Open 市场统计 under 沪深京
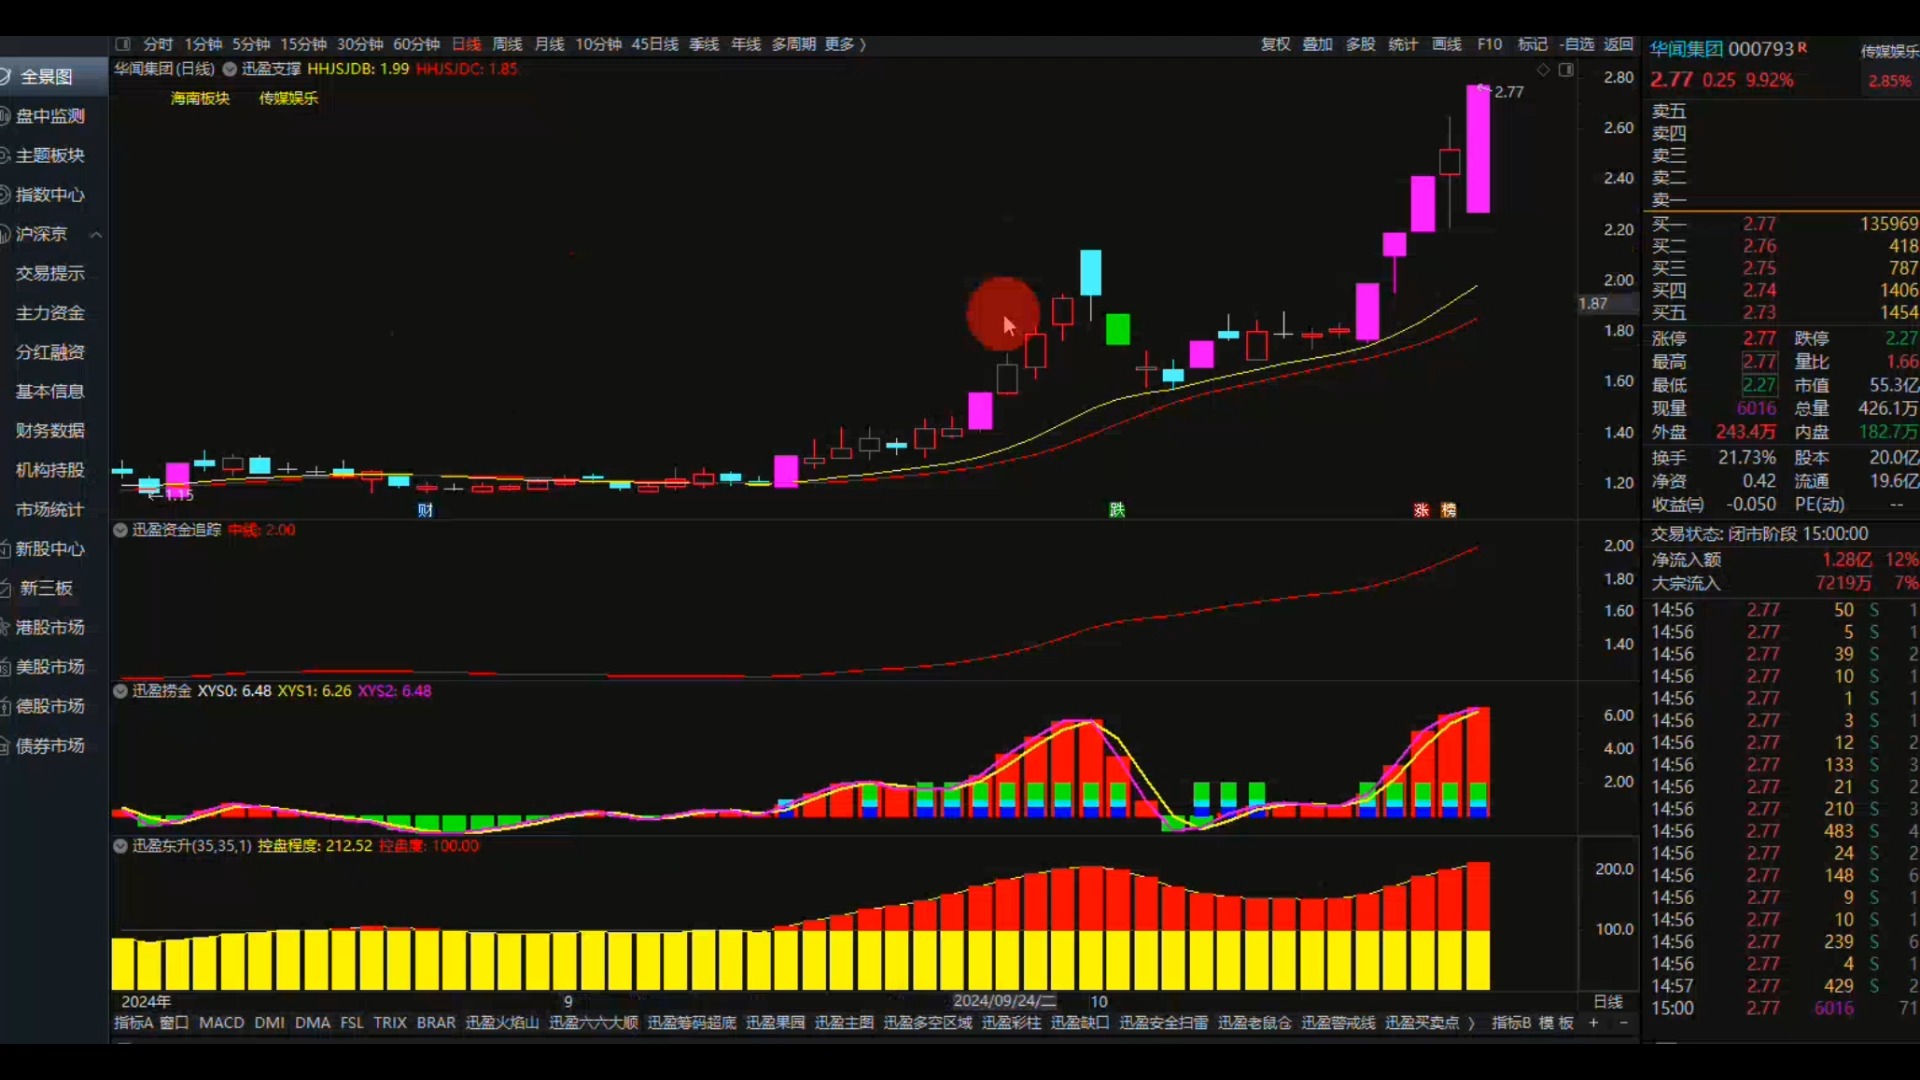The image size is (1920, 1080). click(50, 510)
